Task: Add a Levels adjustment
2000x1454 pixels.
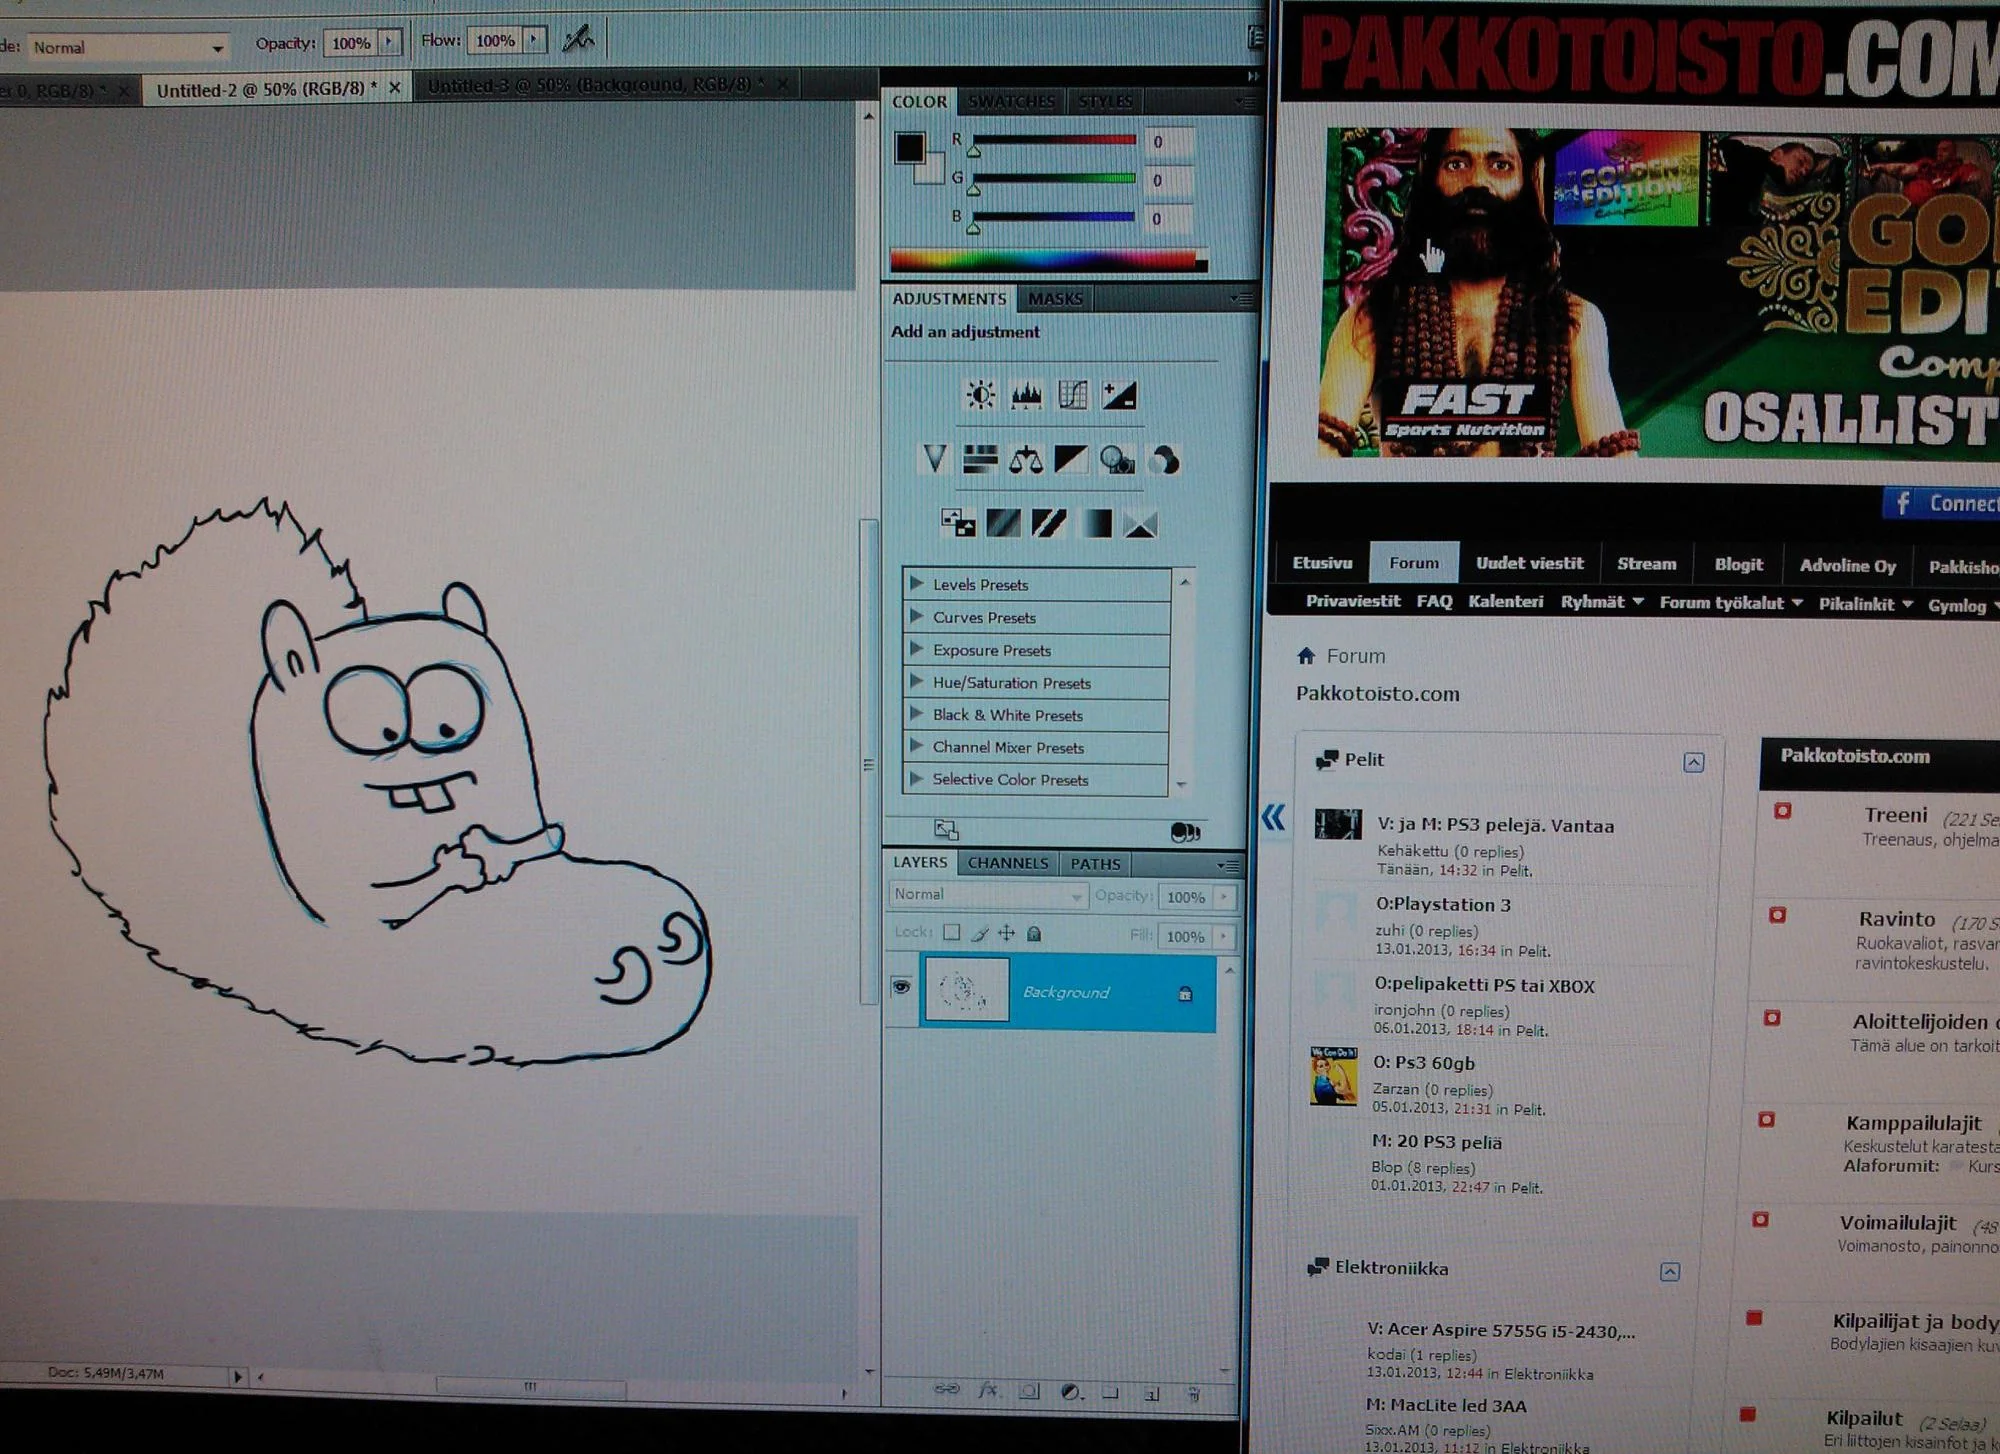Action: (x=1026, y=396)
